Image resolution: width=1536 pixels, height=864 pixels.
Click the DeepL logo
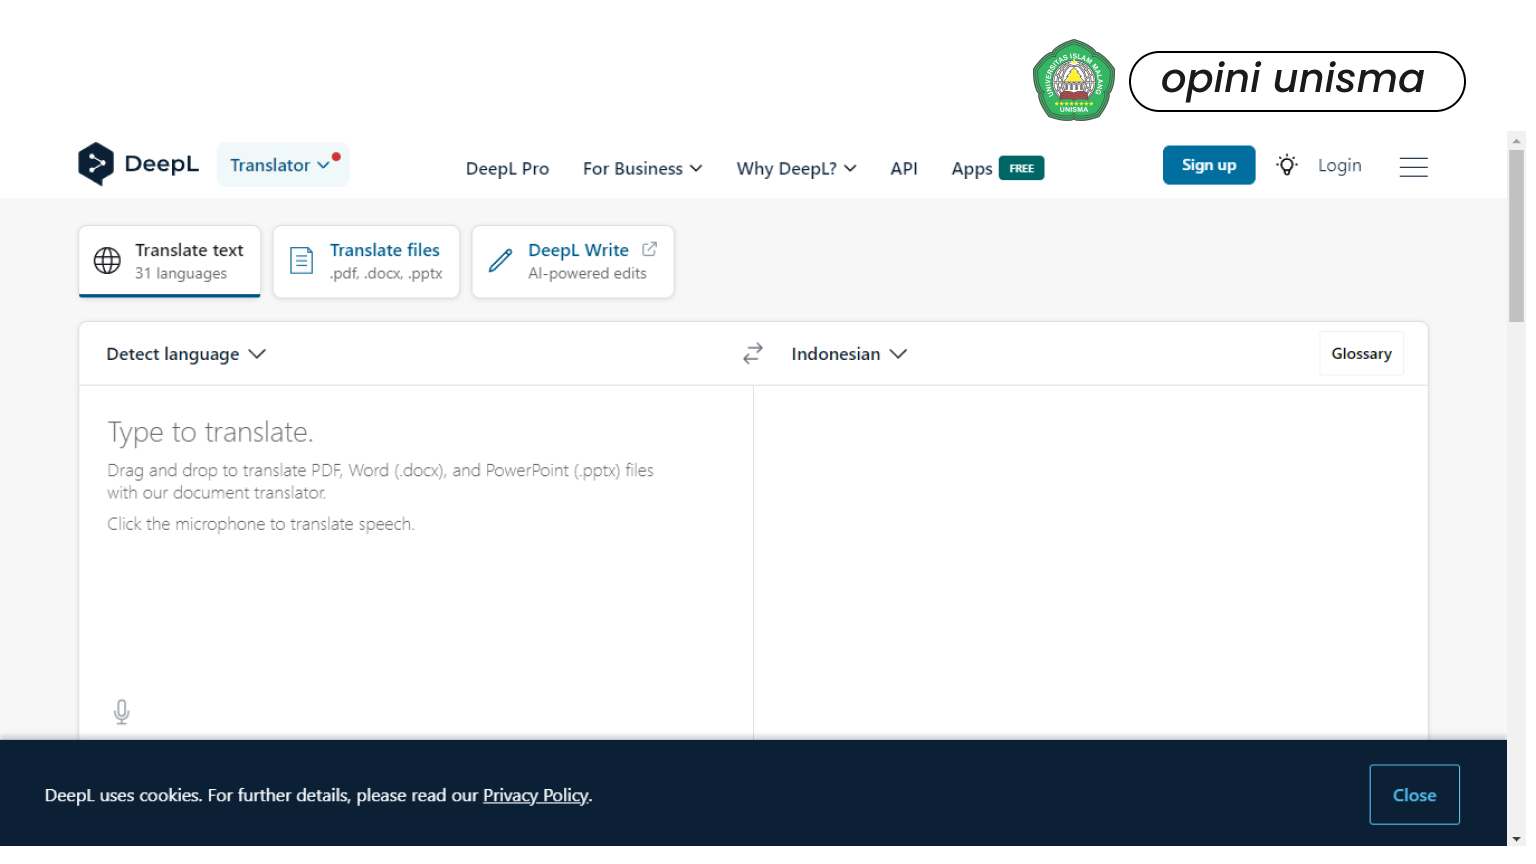[x=138, y=164]
